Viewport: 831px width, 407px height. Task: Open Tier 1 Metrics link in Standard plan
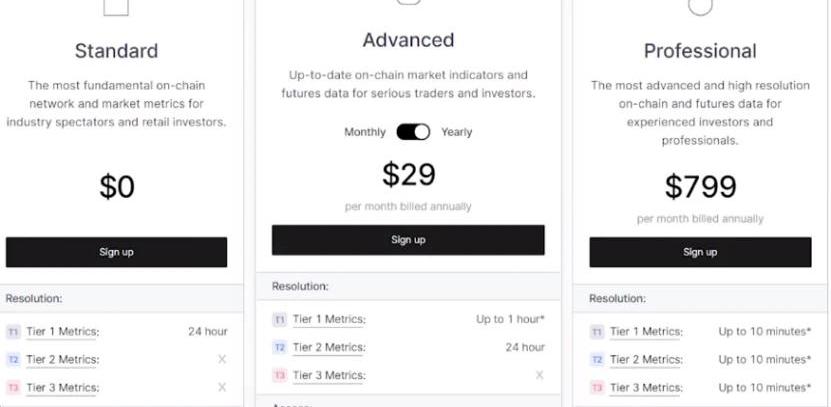point(63,332)
